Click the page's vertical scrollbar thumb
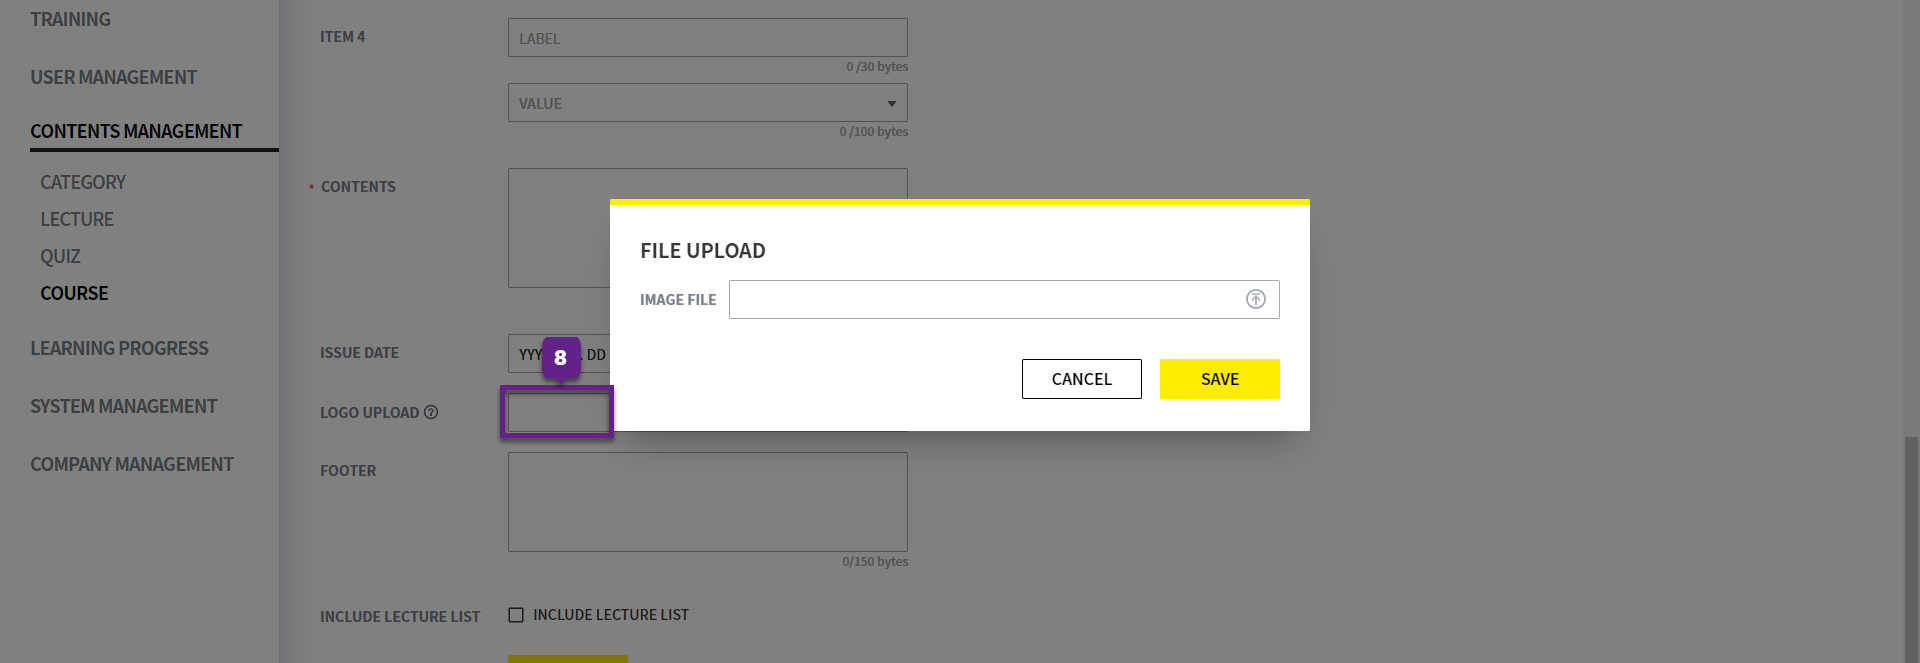This screenshot has width=1920, height=663. coord(1911,548)
